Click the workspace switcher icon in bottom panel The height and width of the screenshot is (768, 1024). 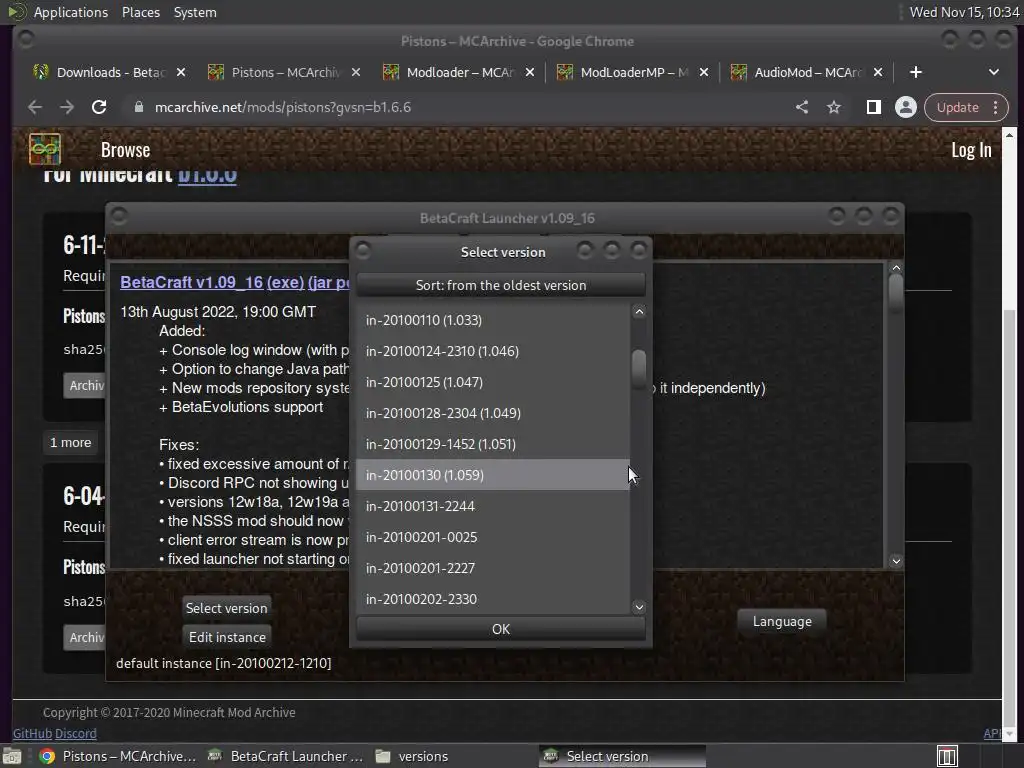(947, 756)
